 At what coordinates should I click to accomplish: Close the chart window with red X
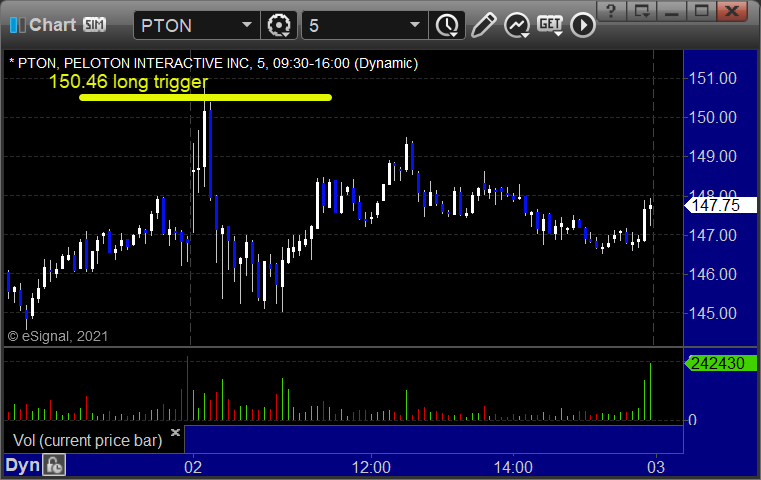[x=732, y=11]
